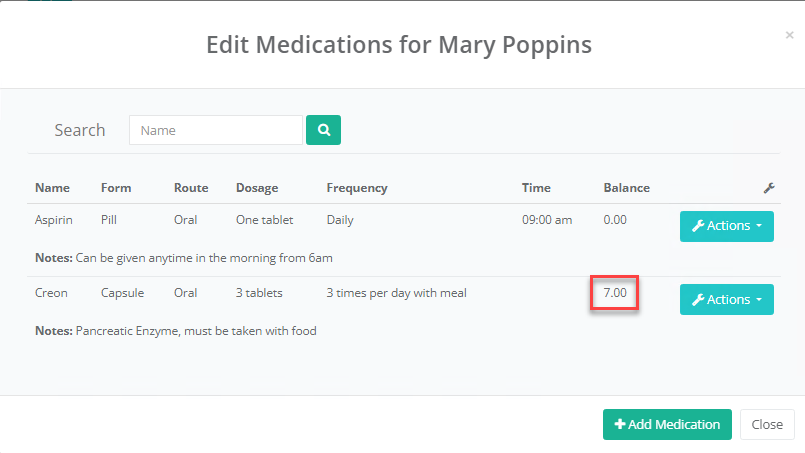The image size is (805, 453).
Task: Open Actions dropdown for Creon
Action: [726, 299]
